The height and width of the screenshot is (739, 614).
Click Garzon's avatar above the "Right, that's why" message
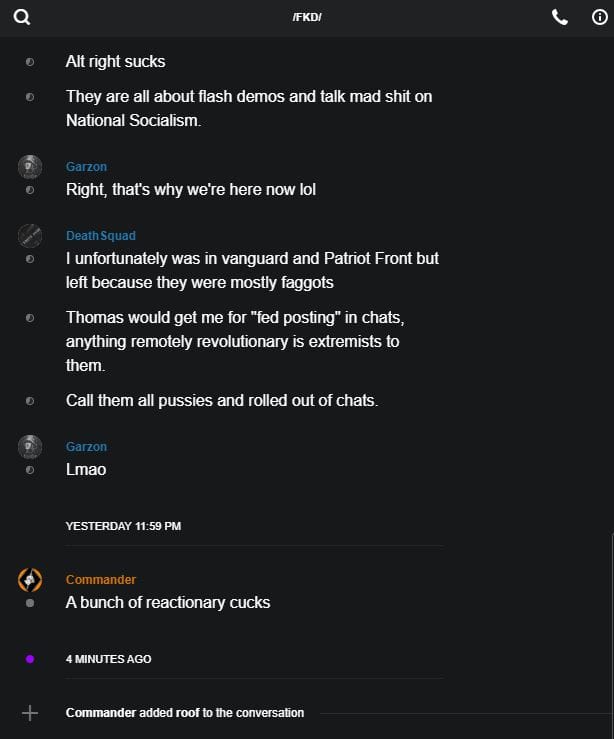(30, 166)
